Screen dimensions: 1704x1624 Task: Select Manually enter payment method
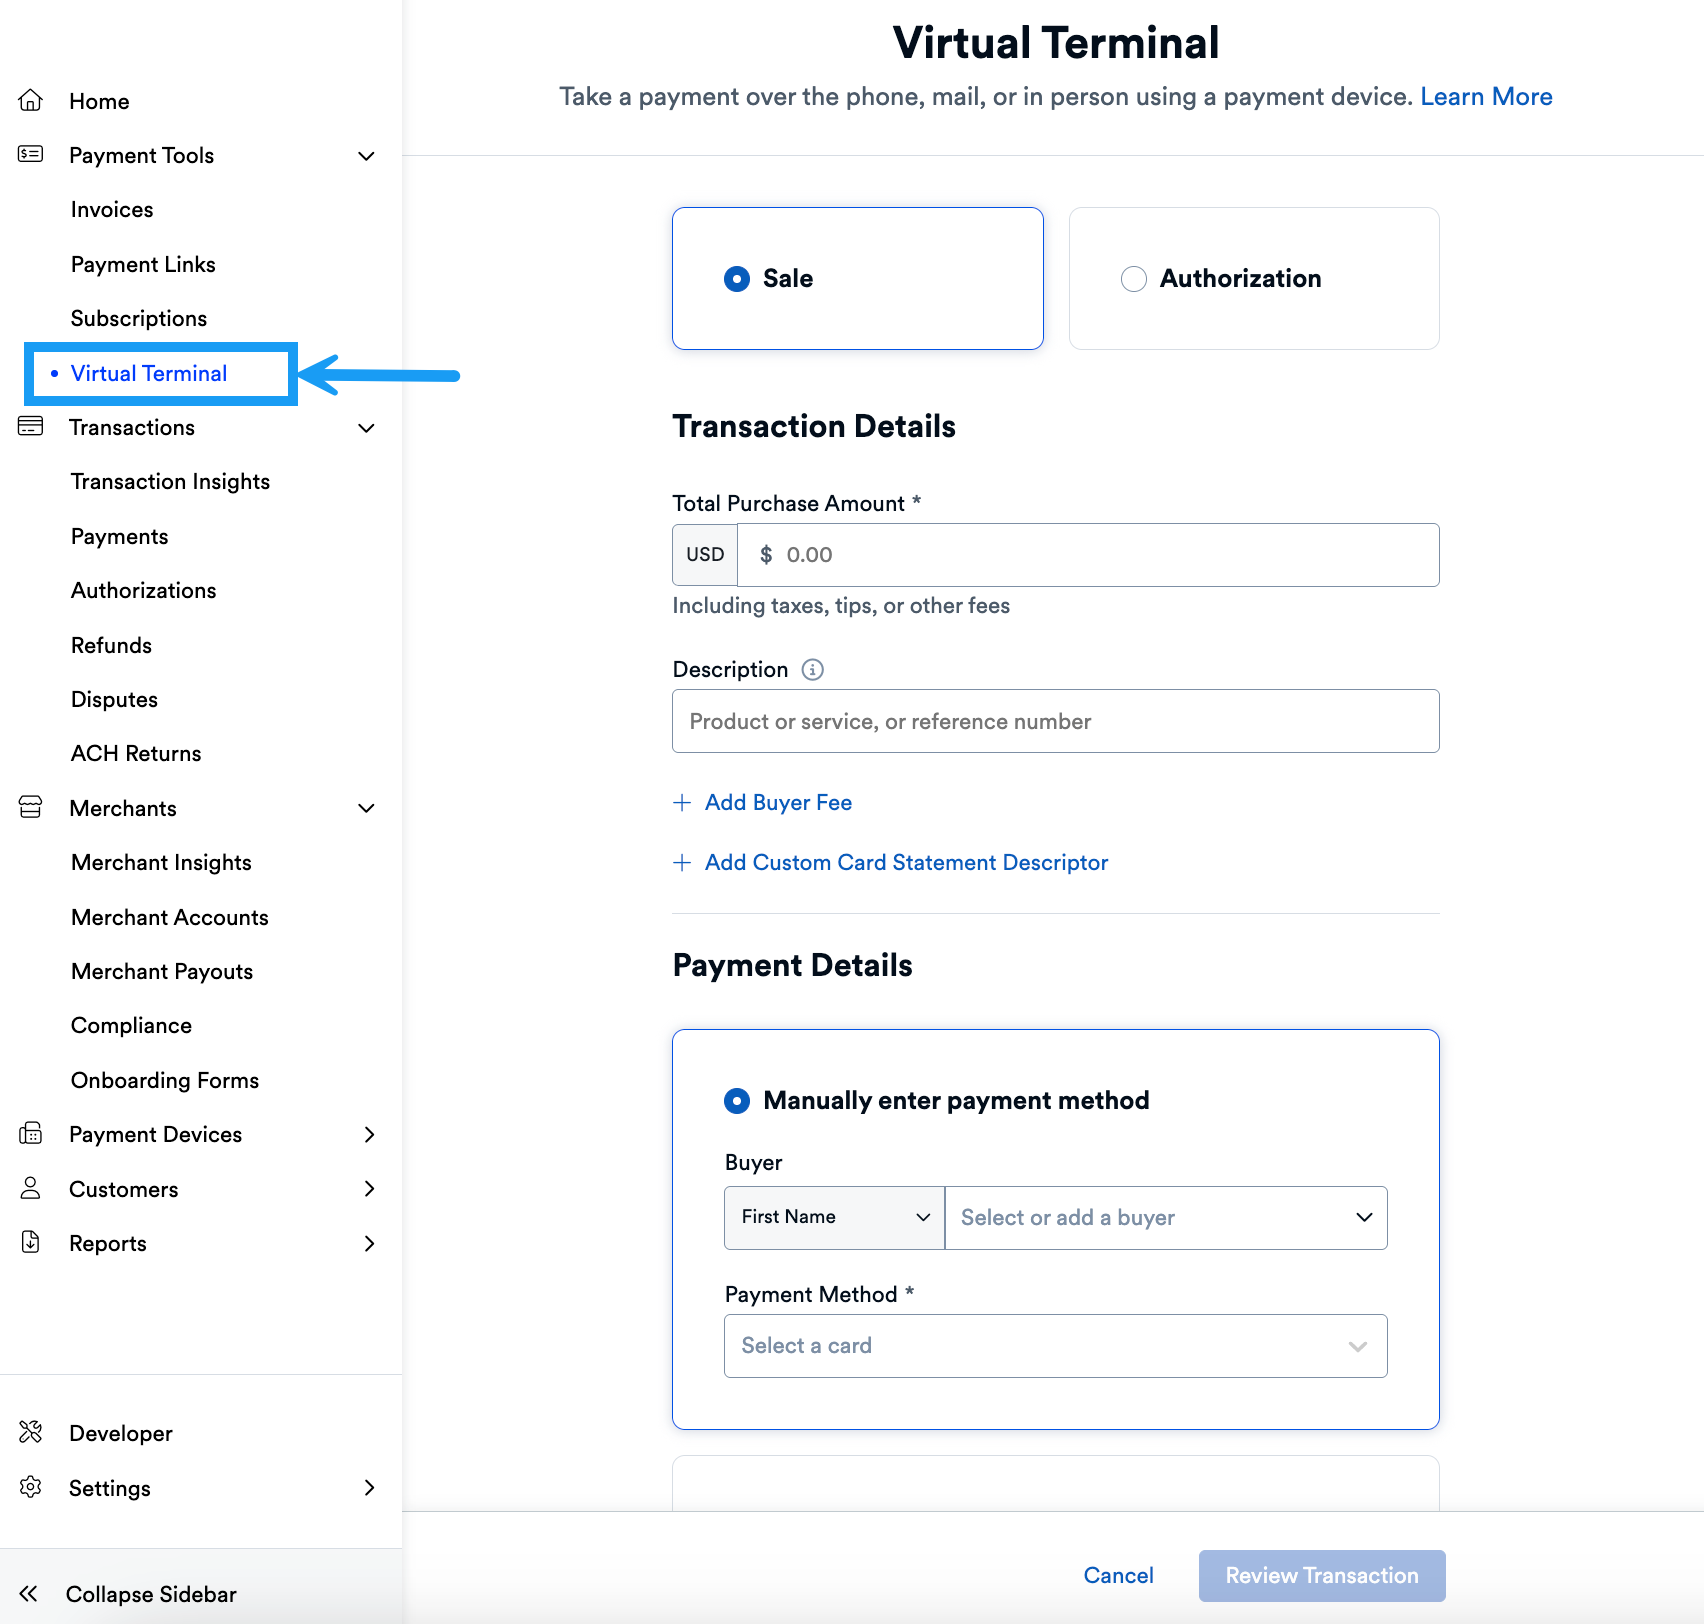pyautogui.click(x=736, y=1100)
